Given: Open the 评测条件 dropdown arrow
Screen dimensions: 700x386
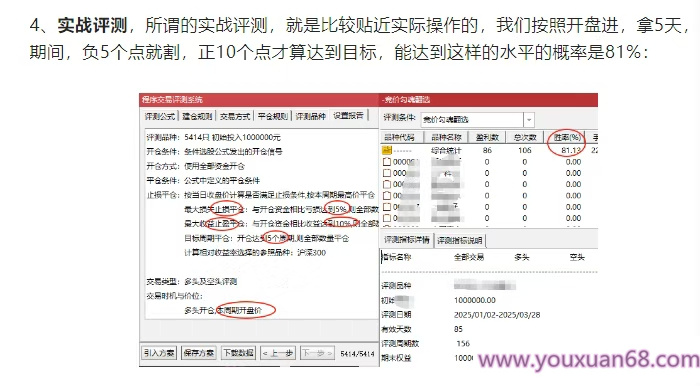Looking at the screenshot, I should [x=529, y=120].
